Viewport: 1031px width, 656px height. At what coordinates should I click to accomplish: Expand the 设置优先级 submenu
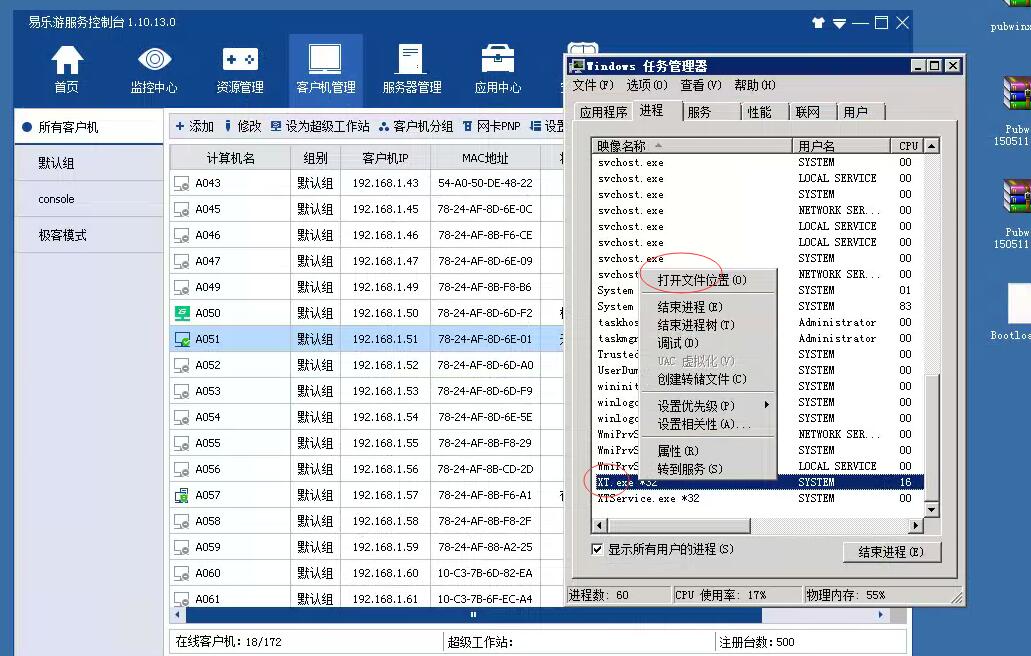[x=708, y=406]
